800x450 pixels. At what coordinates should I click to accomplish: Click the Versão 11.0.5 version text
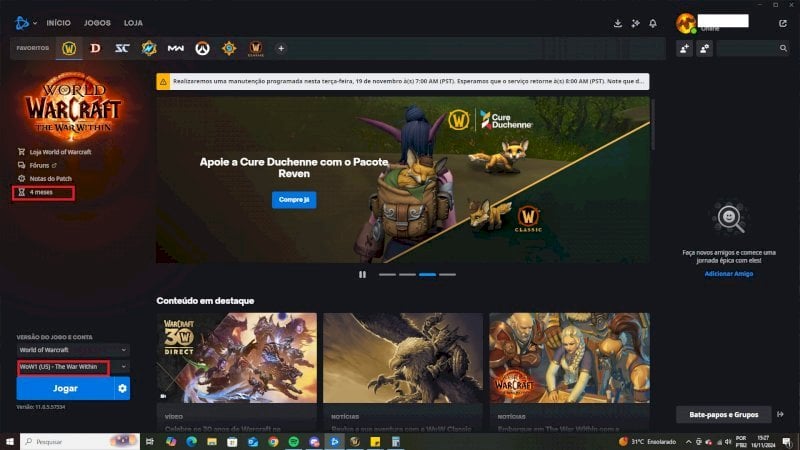pos(41,407)
